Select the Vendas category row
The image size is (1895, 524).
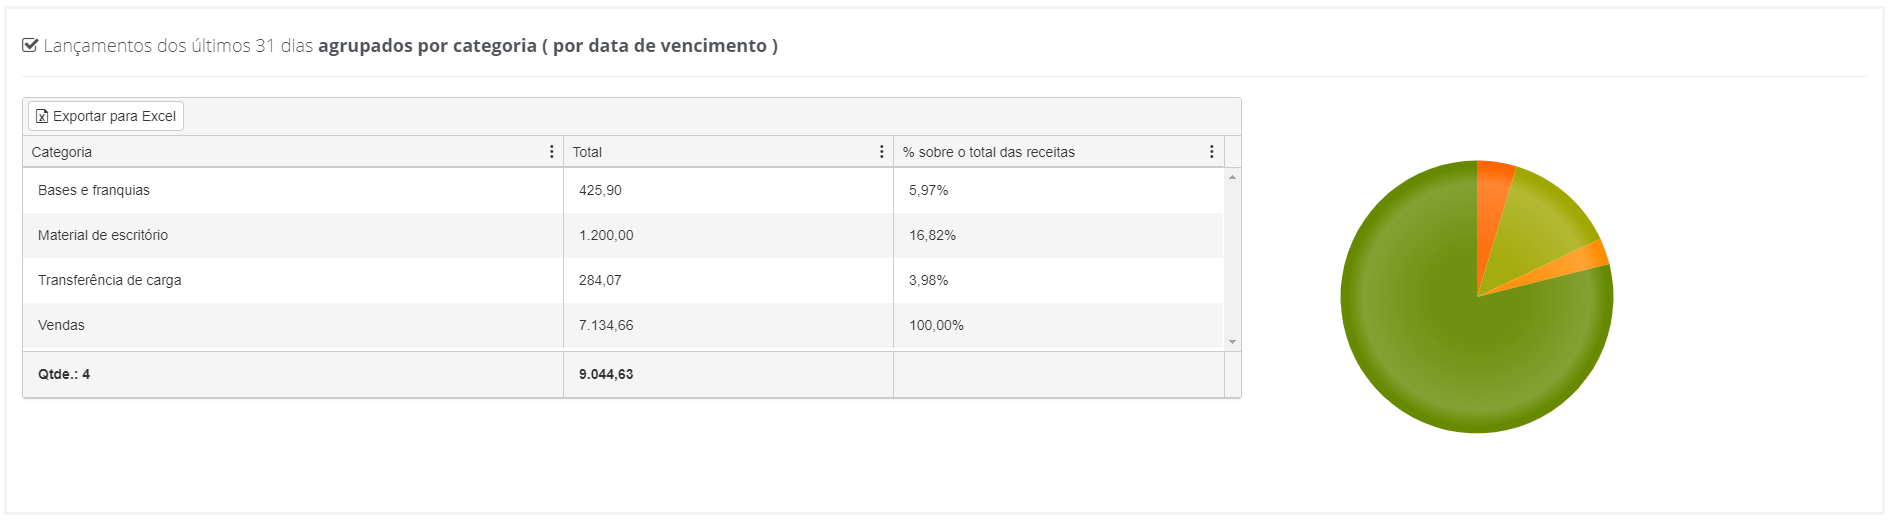623,325
